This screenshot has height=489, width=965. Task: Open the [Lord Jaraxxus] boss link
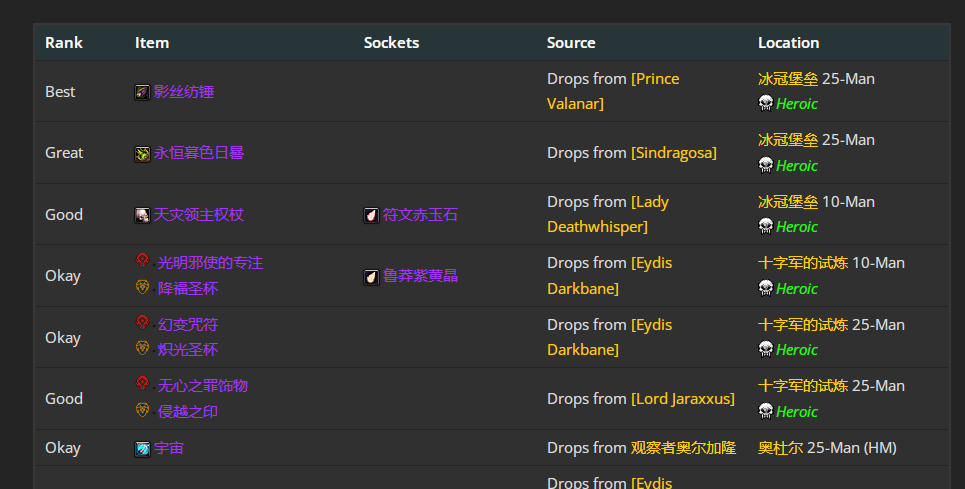[x=683, y=399]
